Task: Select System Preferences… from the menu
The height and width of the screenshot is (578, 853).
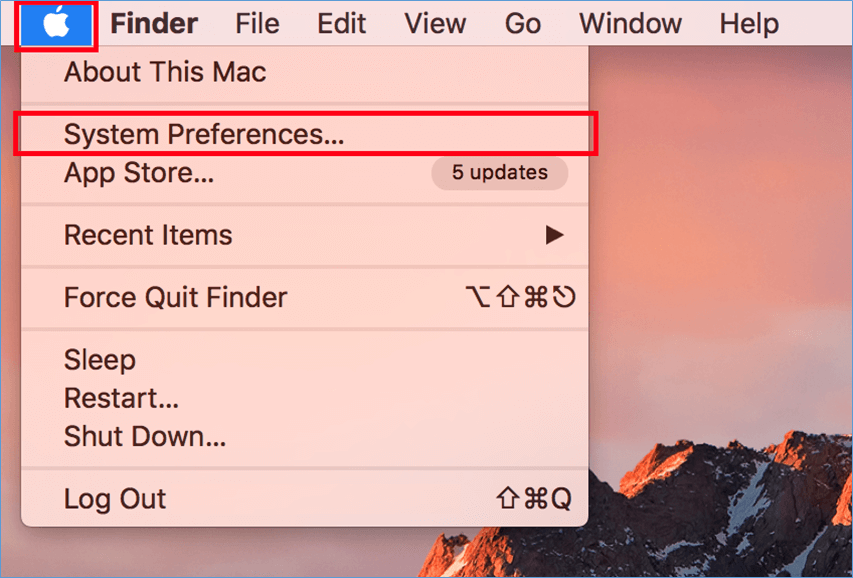Action: tap(305, 134)
